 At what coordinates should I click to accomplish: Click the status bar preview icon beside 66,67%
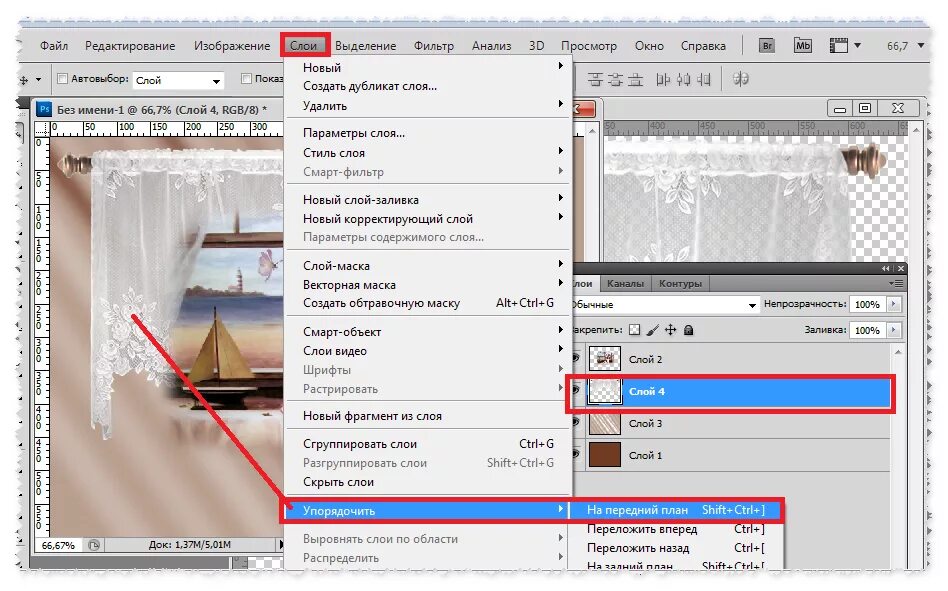tap(94, 545)
